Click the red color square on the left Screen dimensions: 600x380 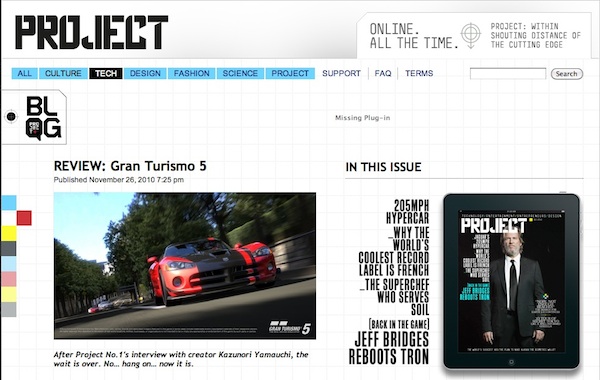tap(24, 218)
